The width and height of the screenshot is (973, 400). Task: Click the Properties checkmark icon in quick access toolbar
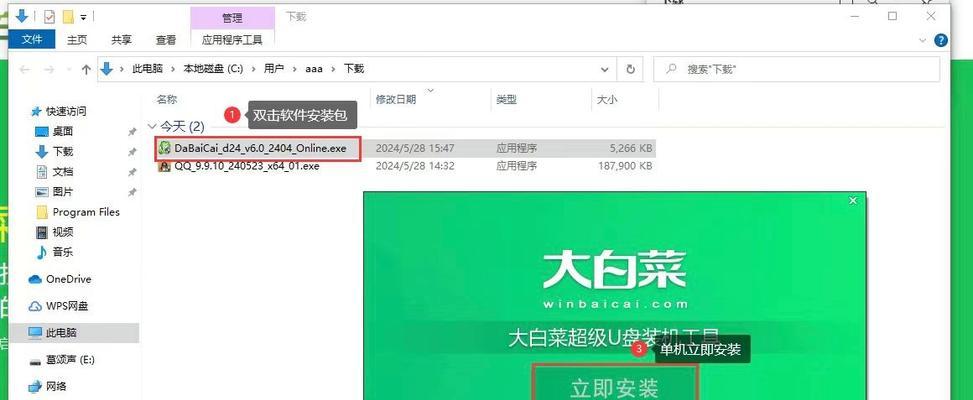click(x=49, y=16)
